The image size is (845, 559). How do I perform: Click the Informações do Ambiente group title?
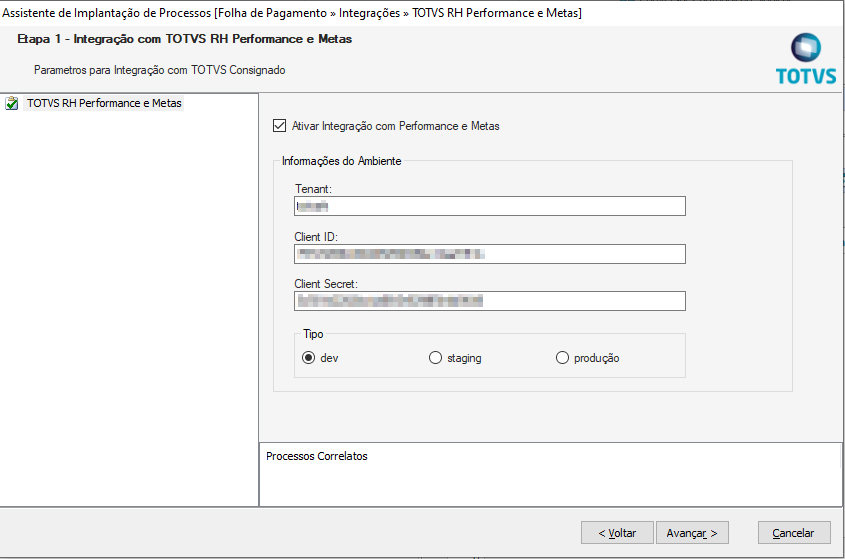[342, 161]
